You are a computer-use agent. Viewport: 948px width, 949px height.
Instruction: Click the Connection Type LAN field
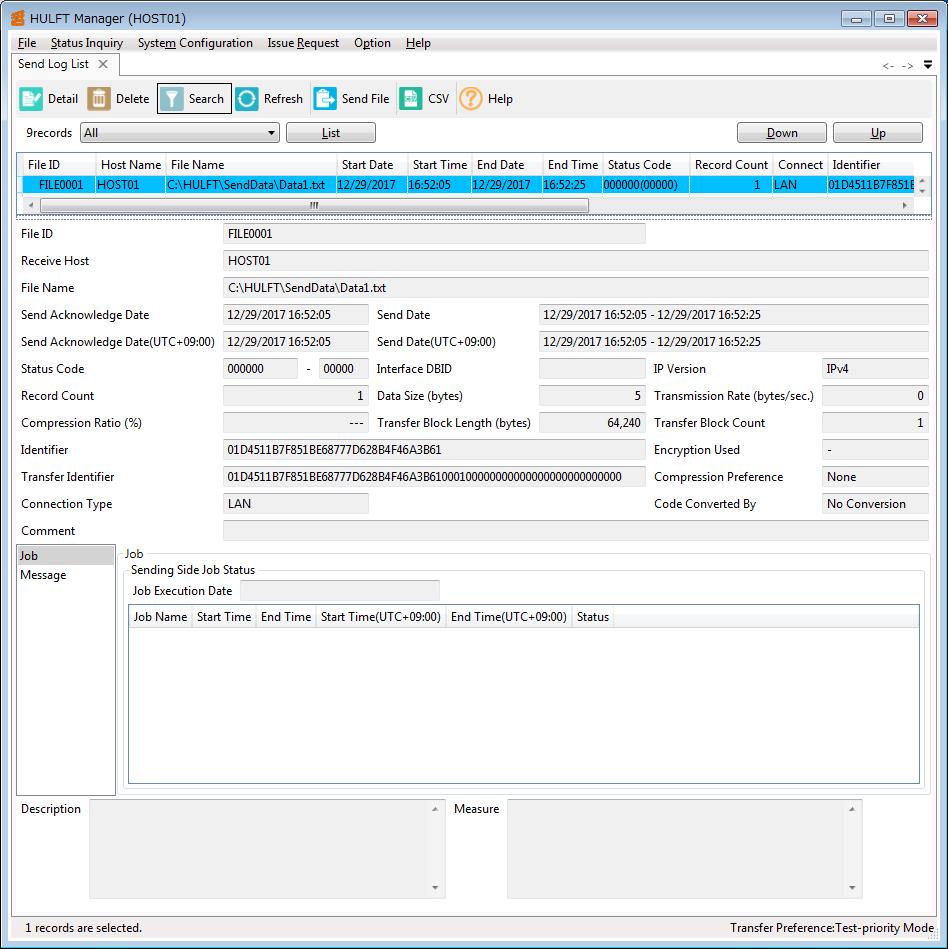pos(295,504)
